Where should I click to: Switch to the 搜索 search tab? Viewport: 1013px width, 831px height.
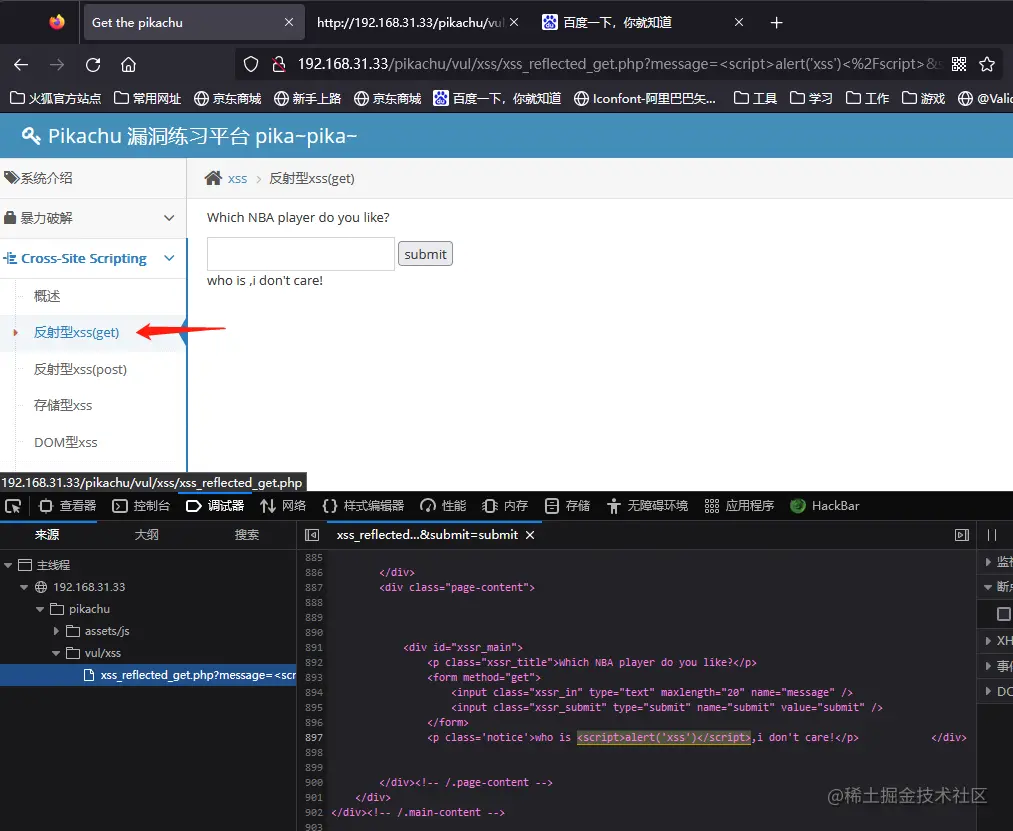[247, 534]
